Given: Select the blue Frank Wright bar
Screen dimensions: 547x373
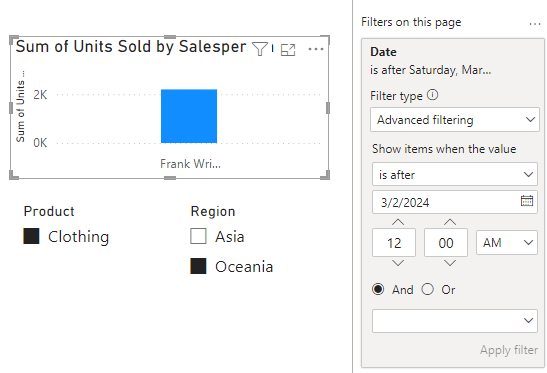Looking at the screenshot, I should point(189,116).
